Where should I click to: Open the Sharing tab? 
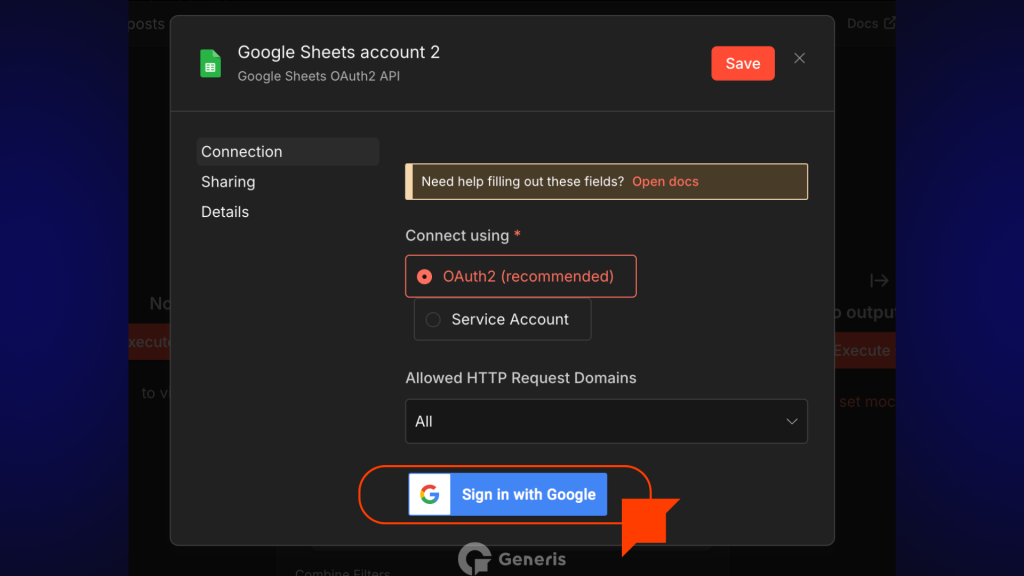click(228, 182)
